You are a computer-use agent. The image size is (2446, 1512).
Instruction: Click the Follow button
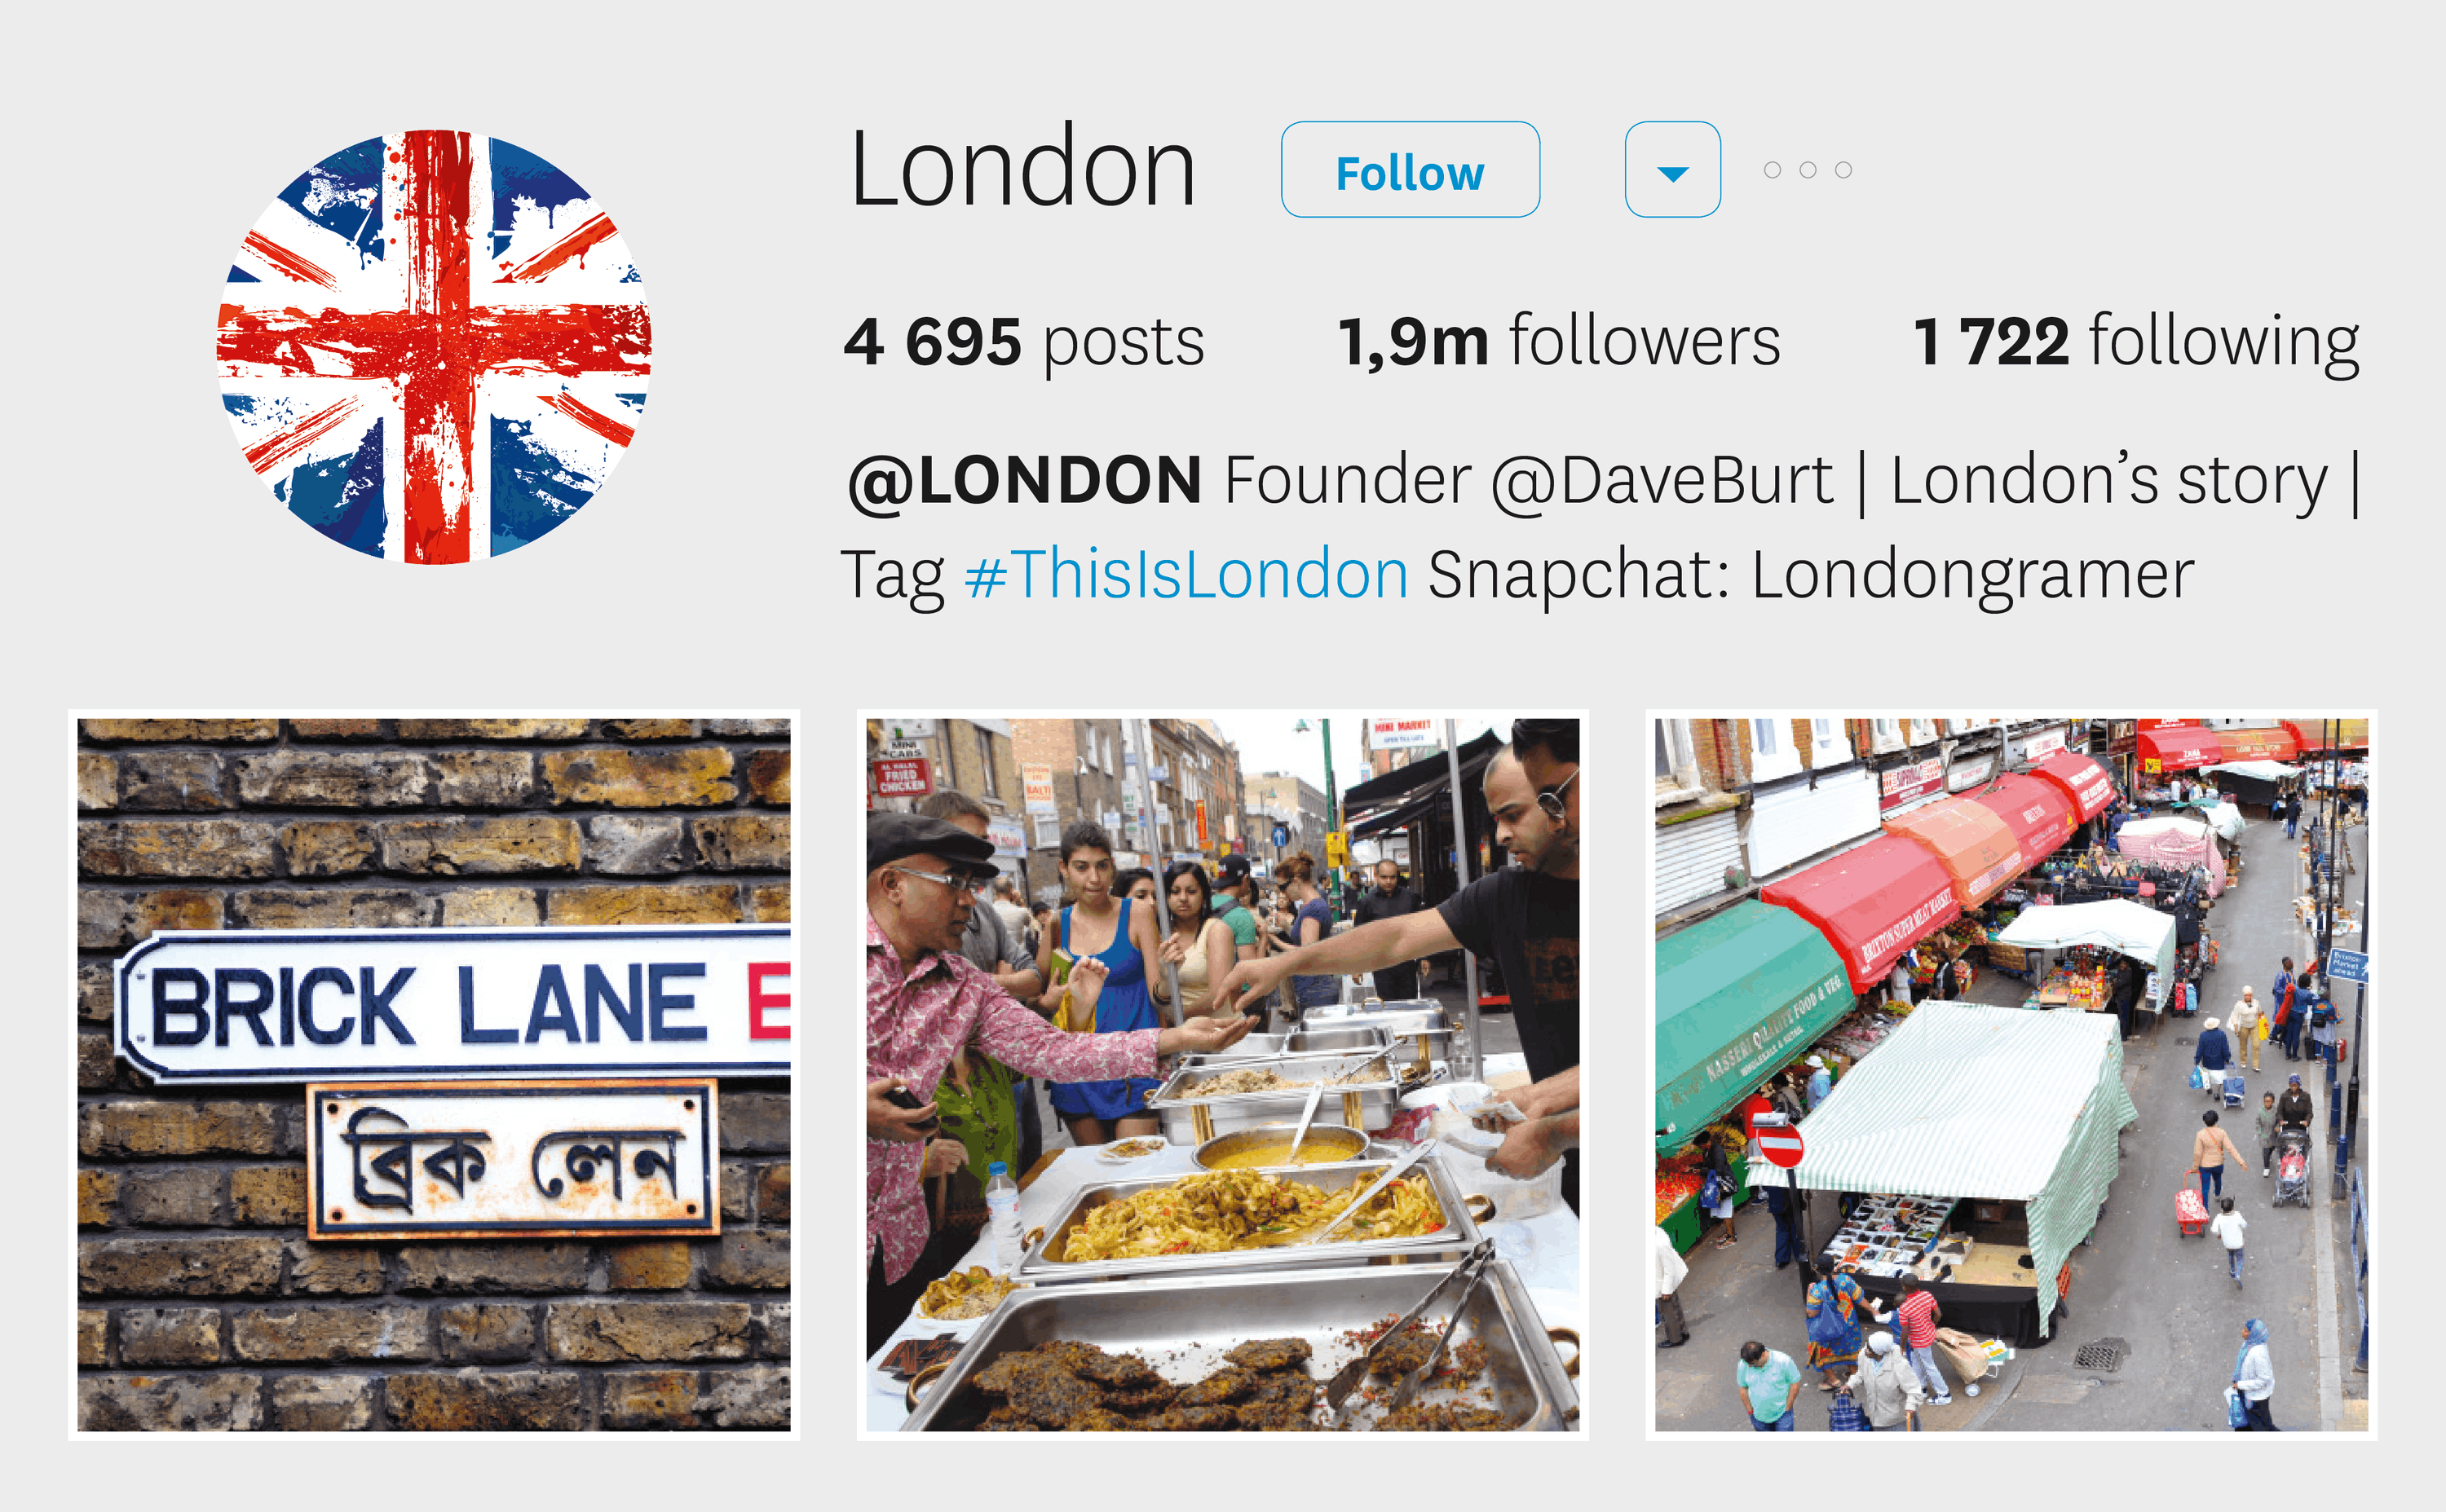click(x=1410, y=169)
